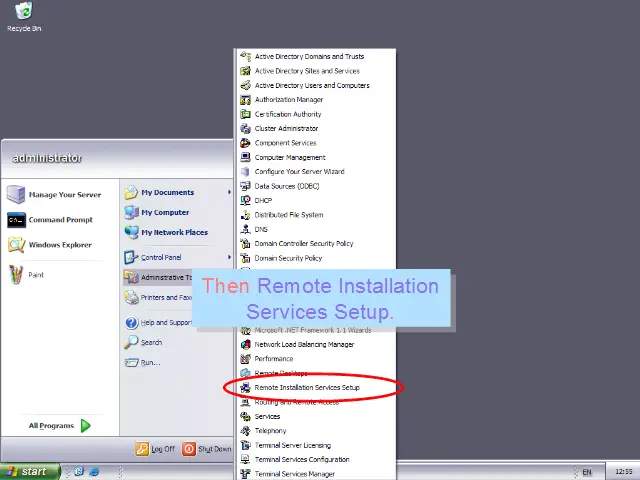The height and width of the screenshot is (480, 640).
Task: Expand the All Programs arrow
Action: 86,425
